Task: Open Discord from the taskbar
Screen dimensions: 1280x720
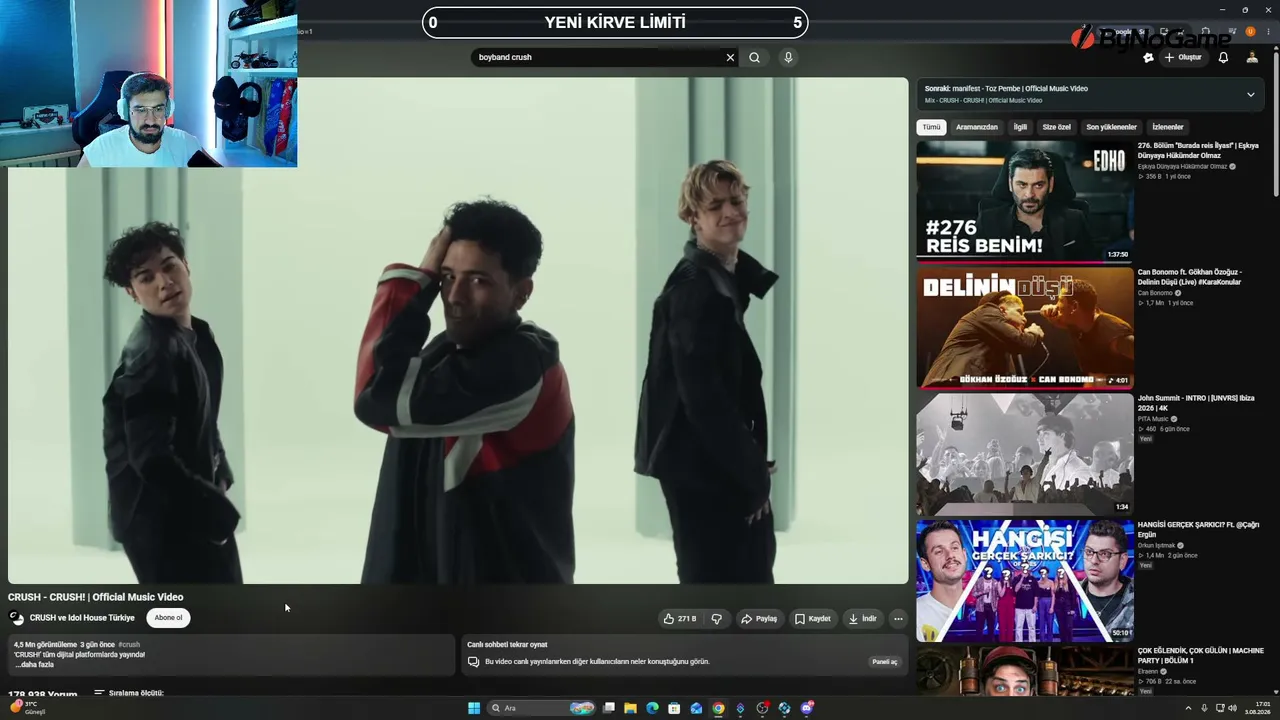Action: click(807, 708)
